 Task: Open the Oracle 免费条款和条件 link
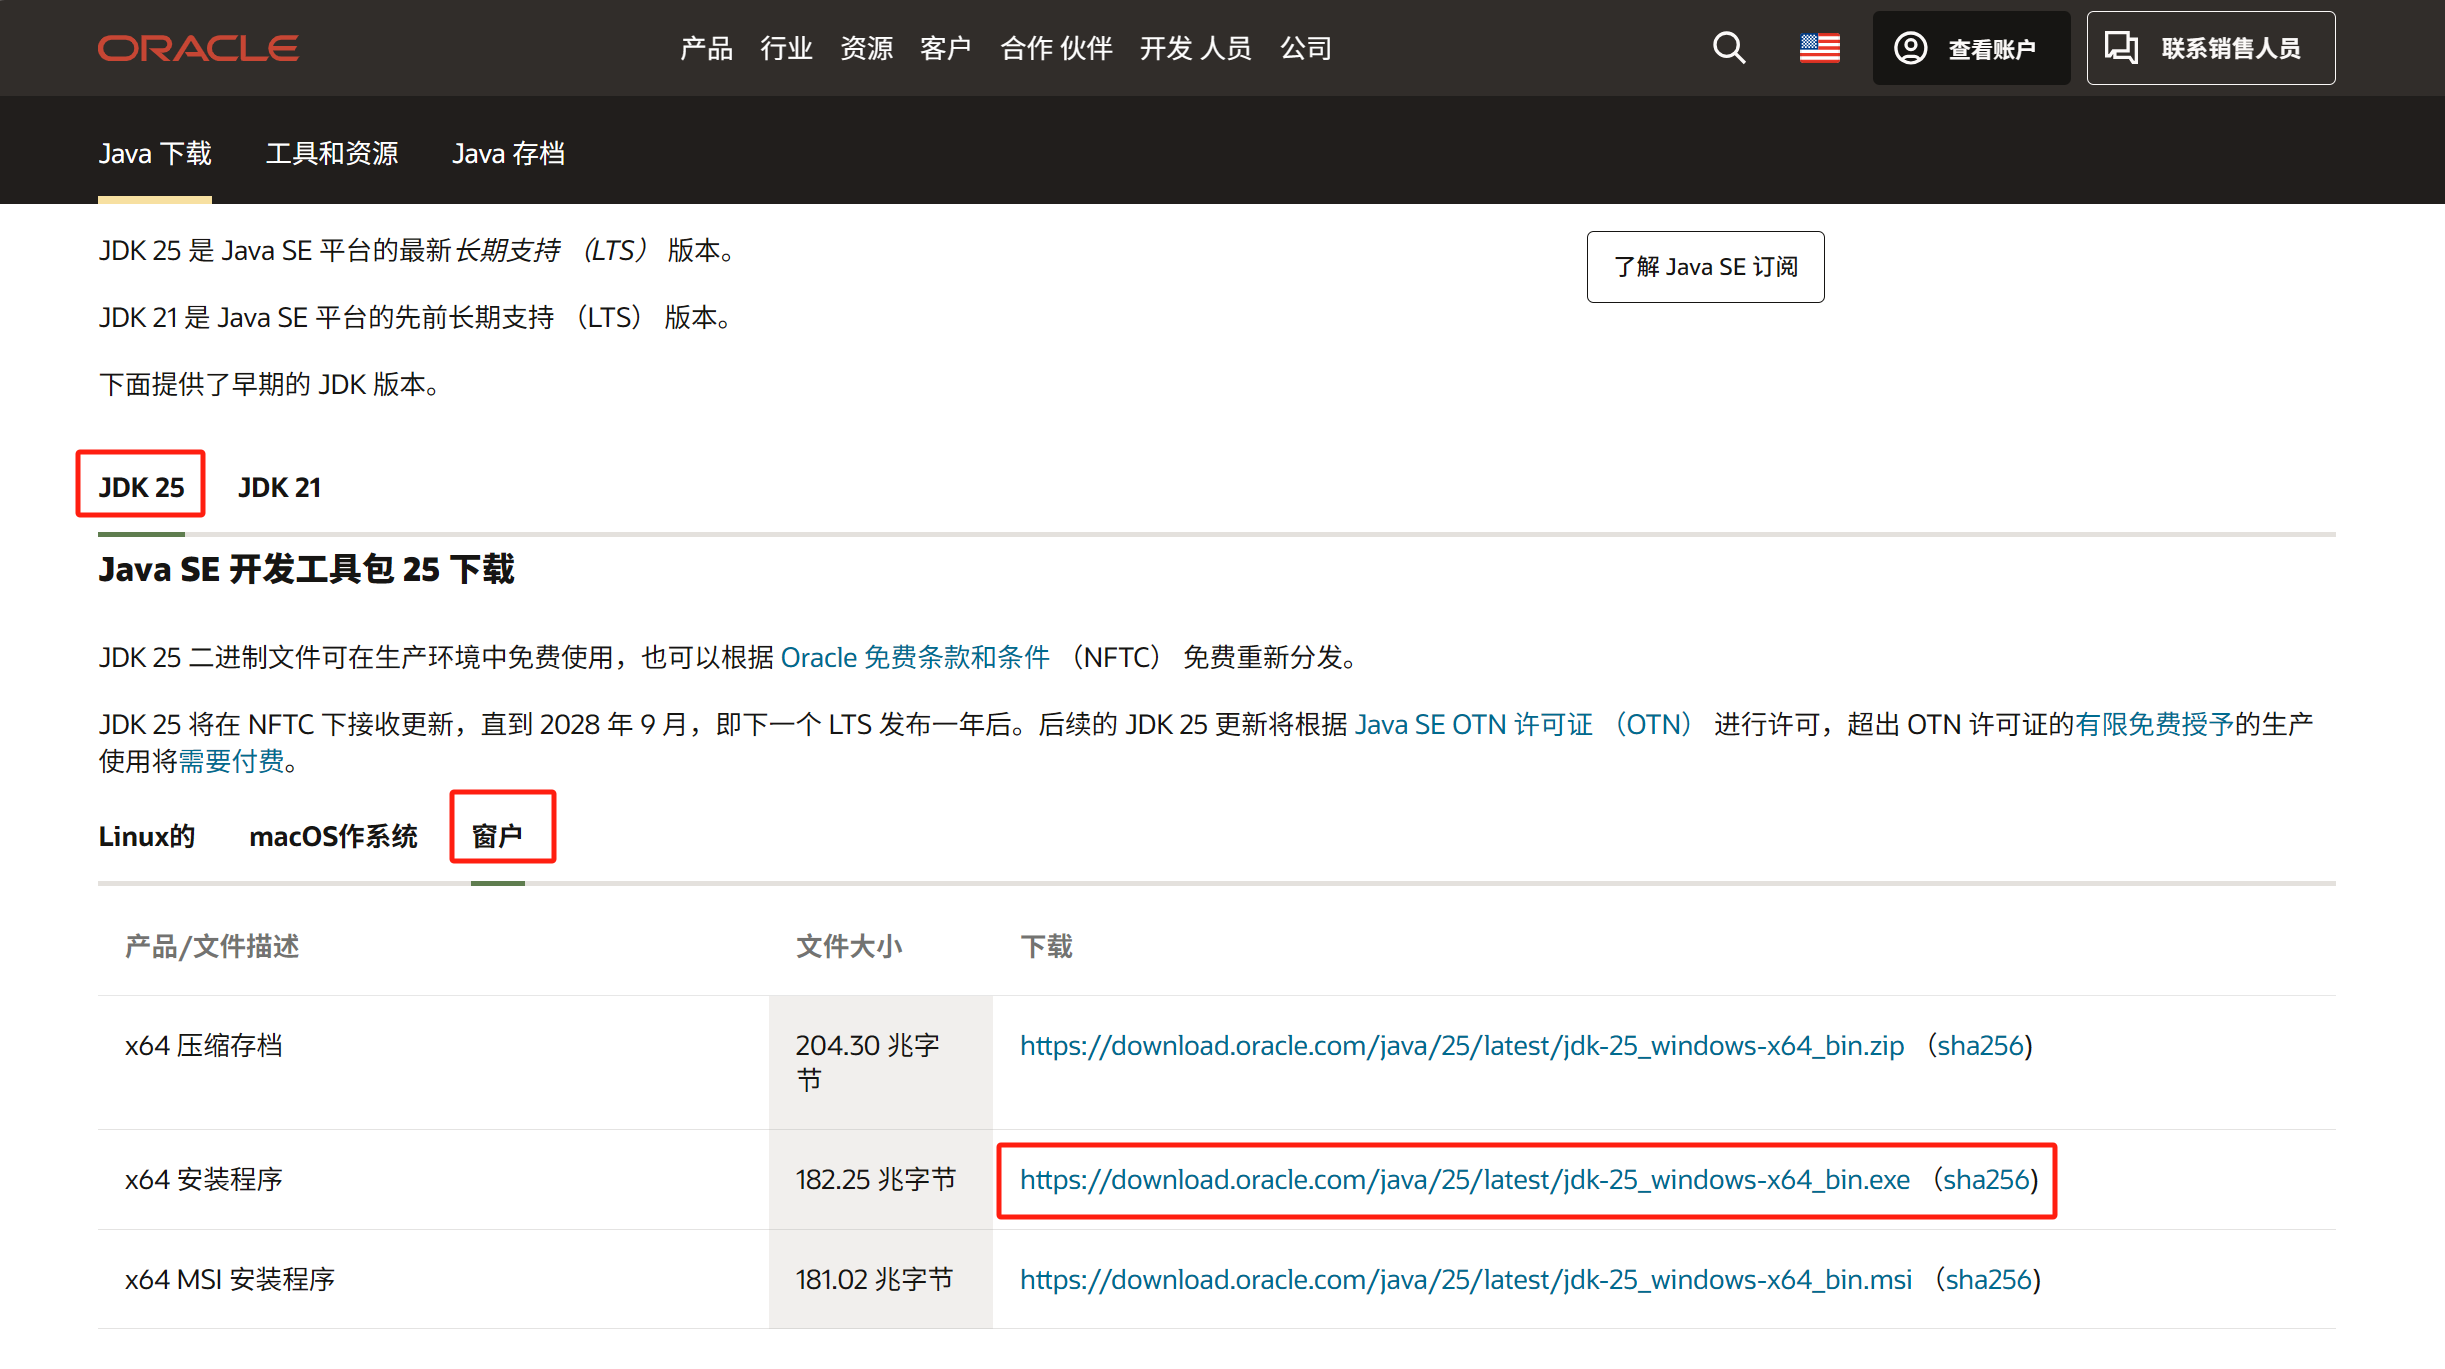[x=916, y=657]
